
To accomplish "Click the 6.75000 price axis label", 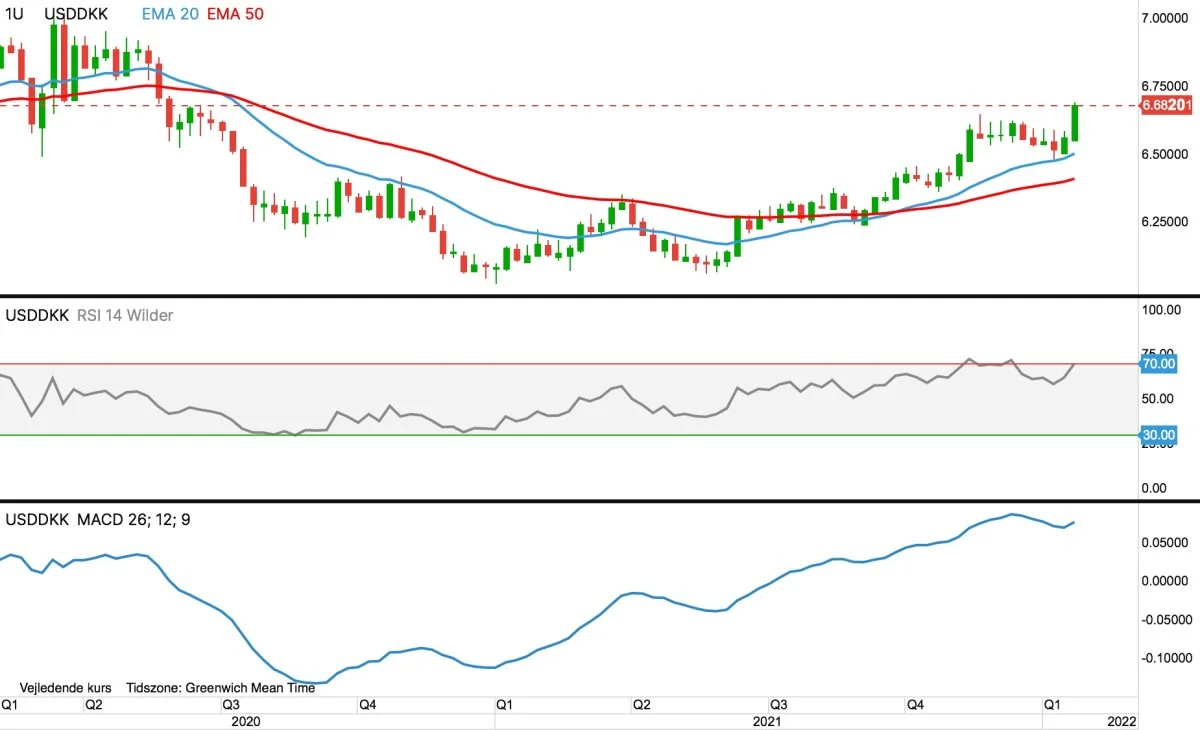I will click(1166, 87).
